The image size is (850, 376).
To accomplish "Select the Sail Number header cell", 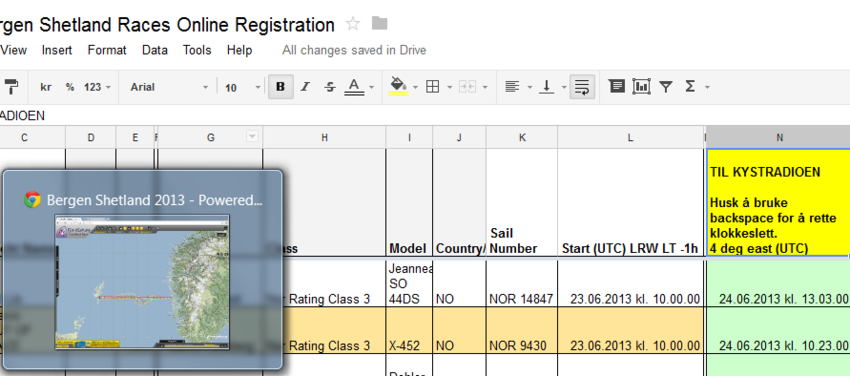I will tap(521, 203).
